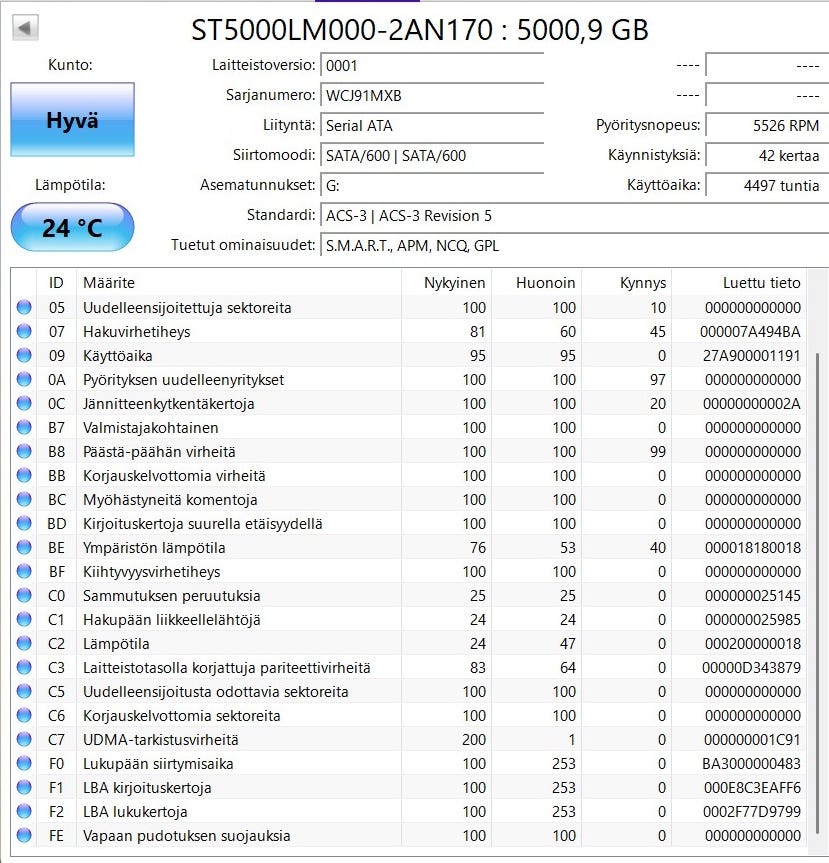The height and width of the screenshot is (863, 829).
Task: Click the Tuetut ominaisuudet field
Action: 572,246
